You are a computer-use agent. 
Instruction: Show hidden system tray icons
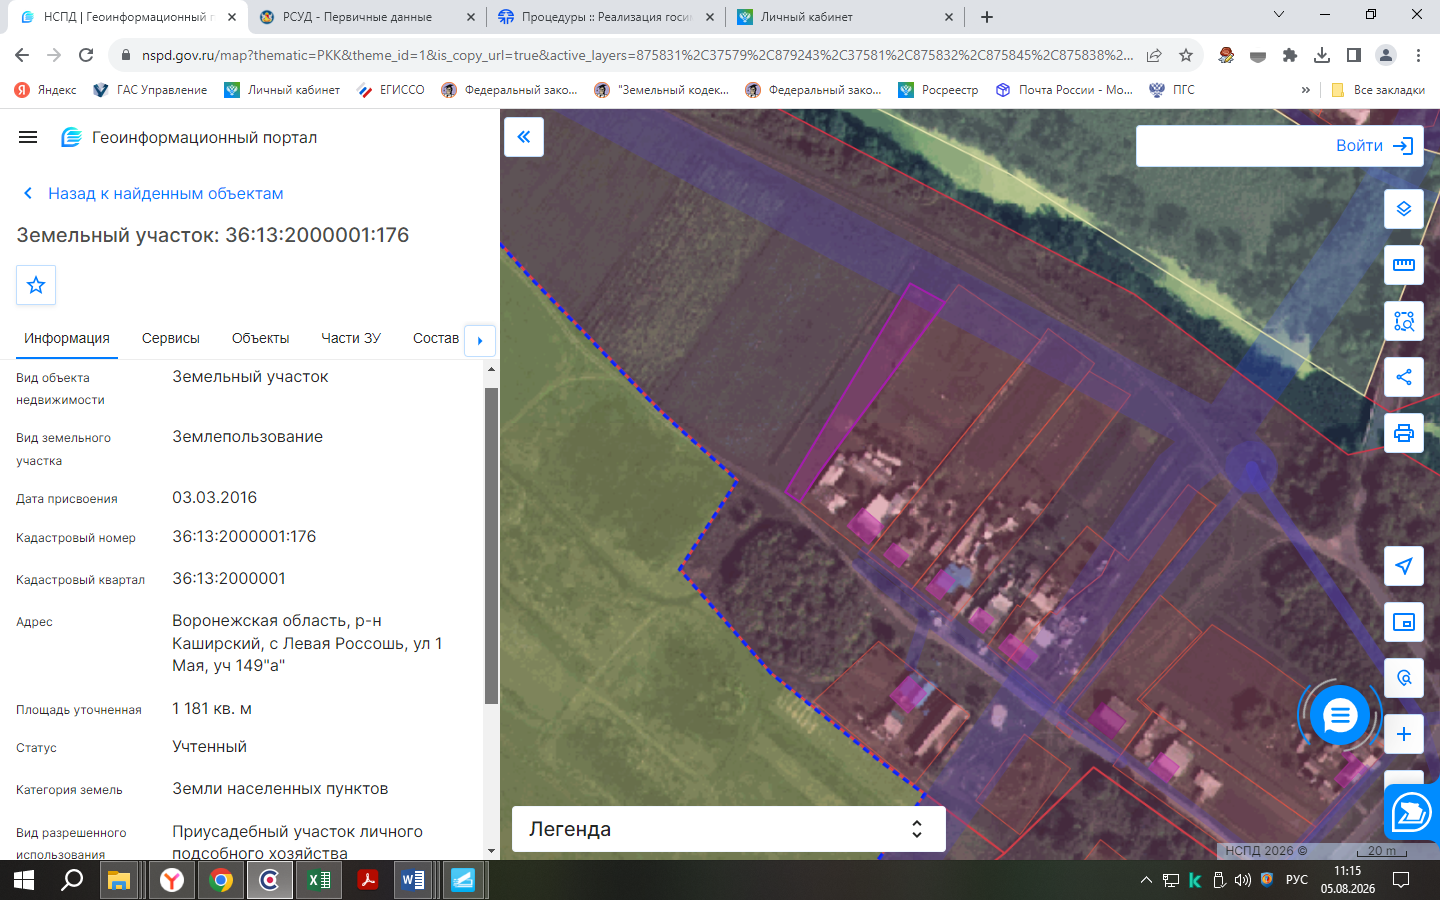coord(1146,880)
